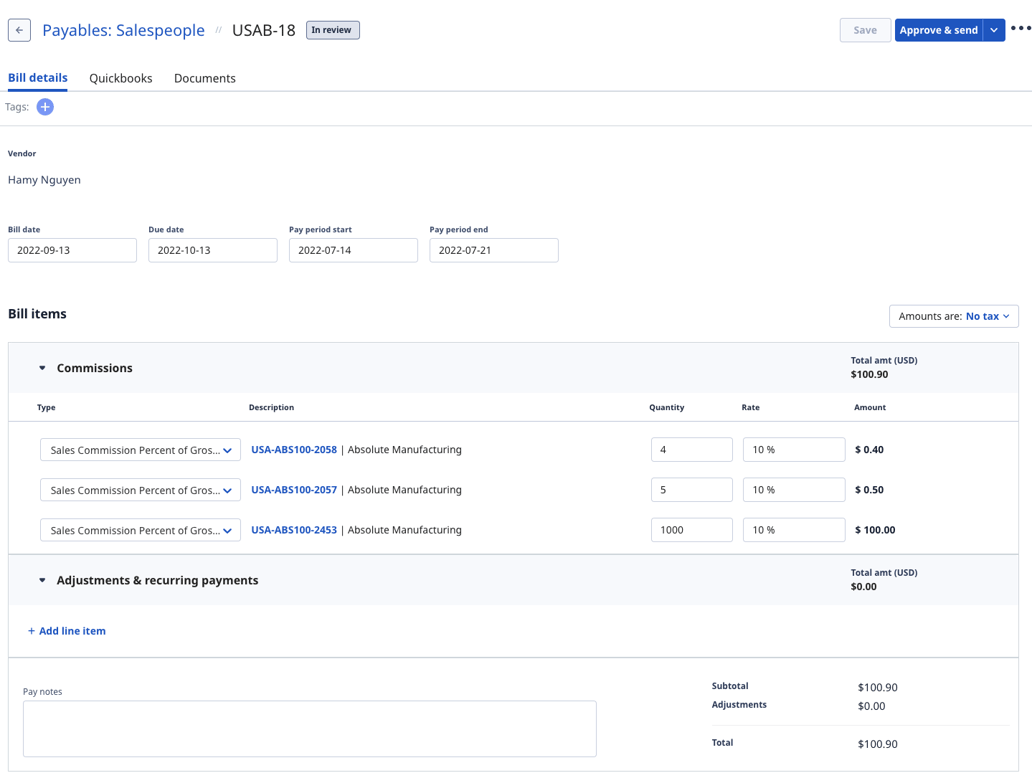Viewport: 1032px width, 778px height.
Task: Click the Due date field
Action: 212,250
